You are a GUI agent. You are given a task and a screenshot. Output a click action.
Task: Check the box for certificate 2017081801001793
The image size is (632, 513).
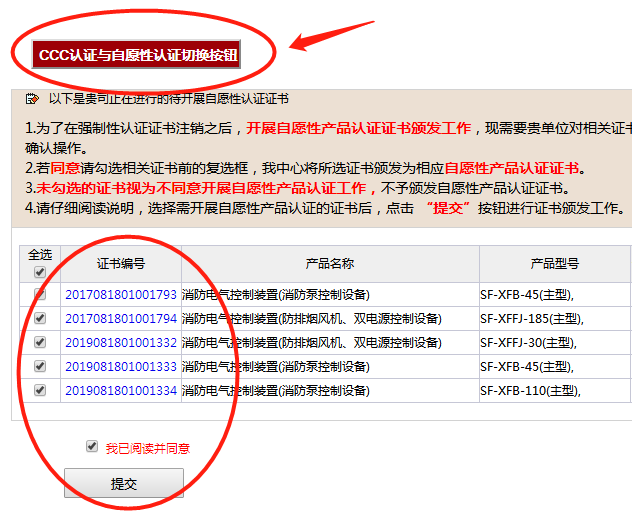pyautogui.click(x=40, y=295)
